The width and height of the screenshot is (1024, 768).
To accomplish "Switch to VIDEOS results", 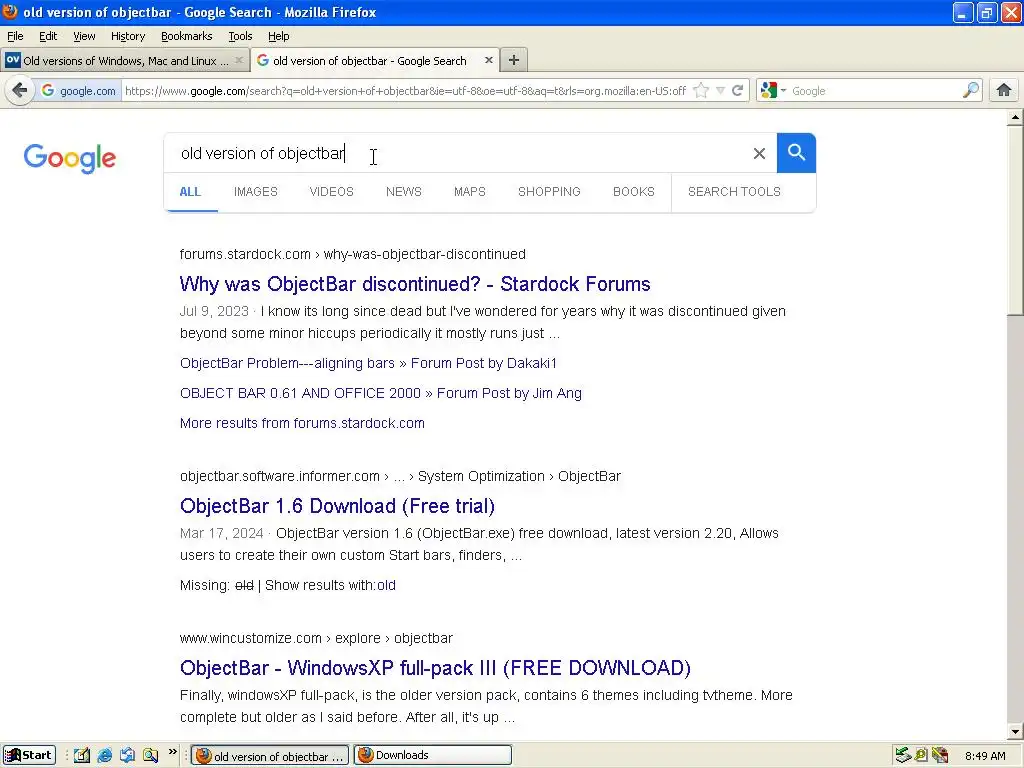I will pos(331,191).
